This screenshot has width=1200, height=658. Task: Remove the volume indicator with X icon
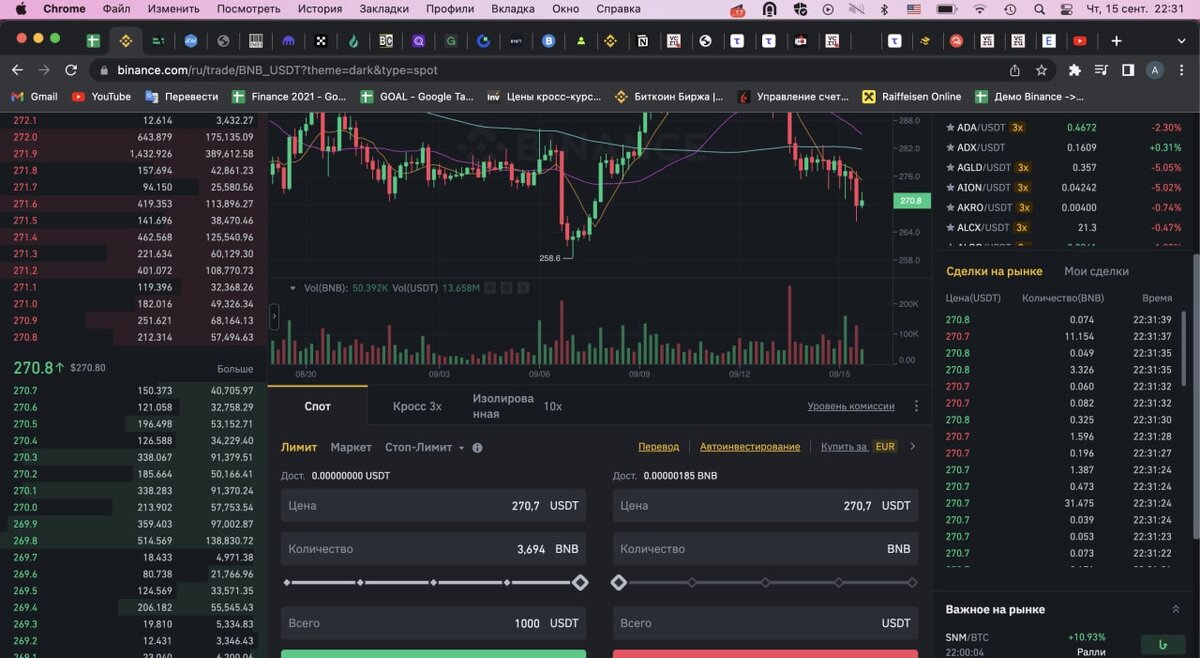coord(522,288)
